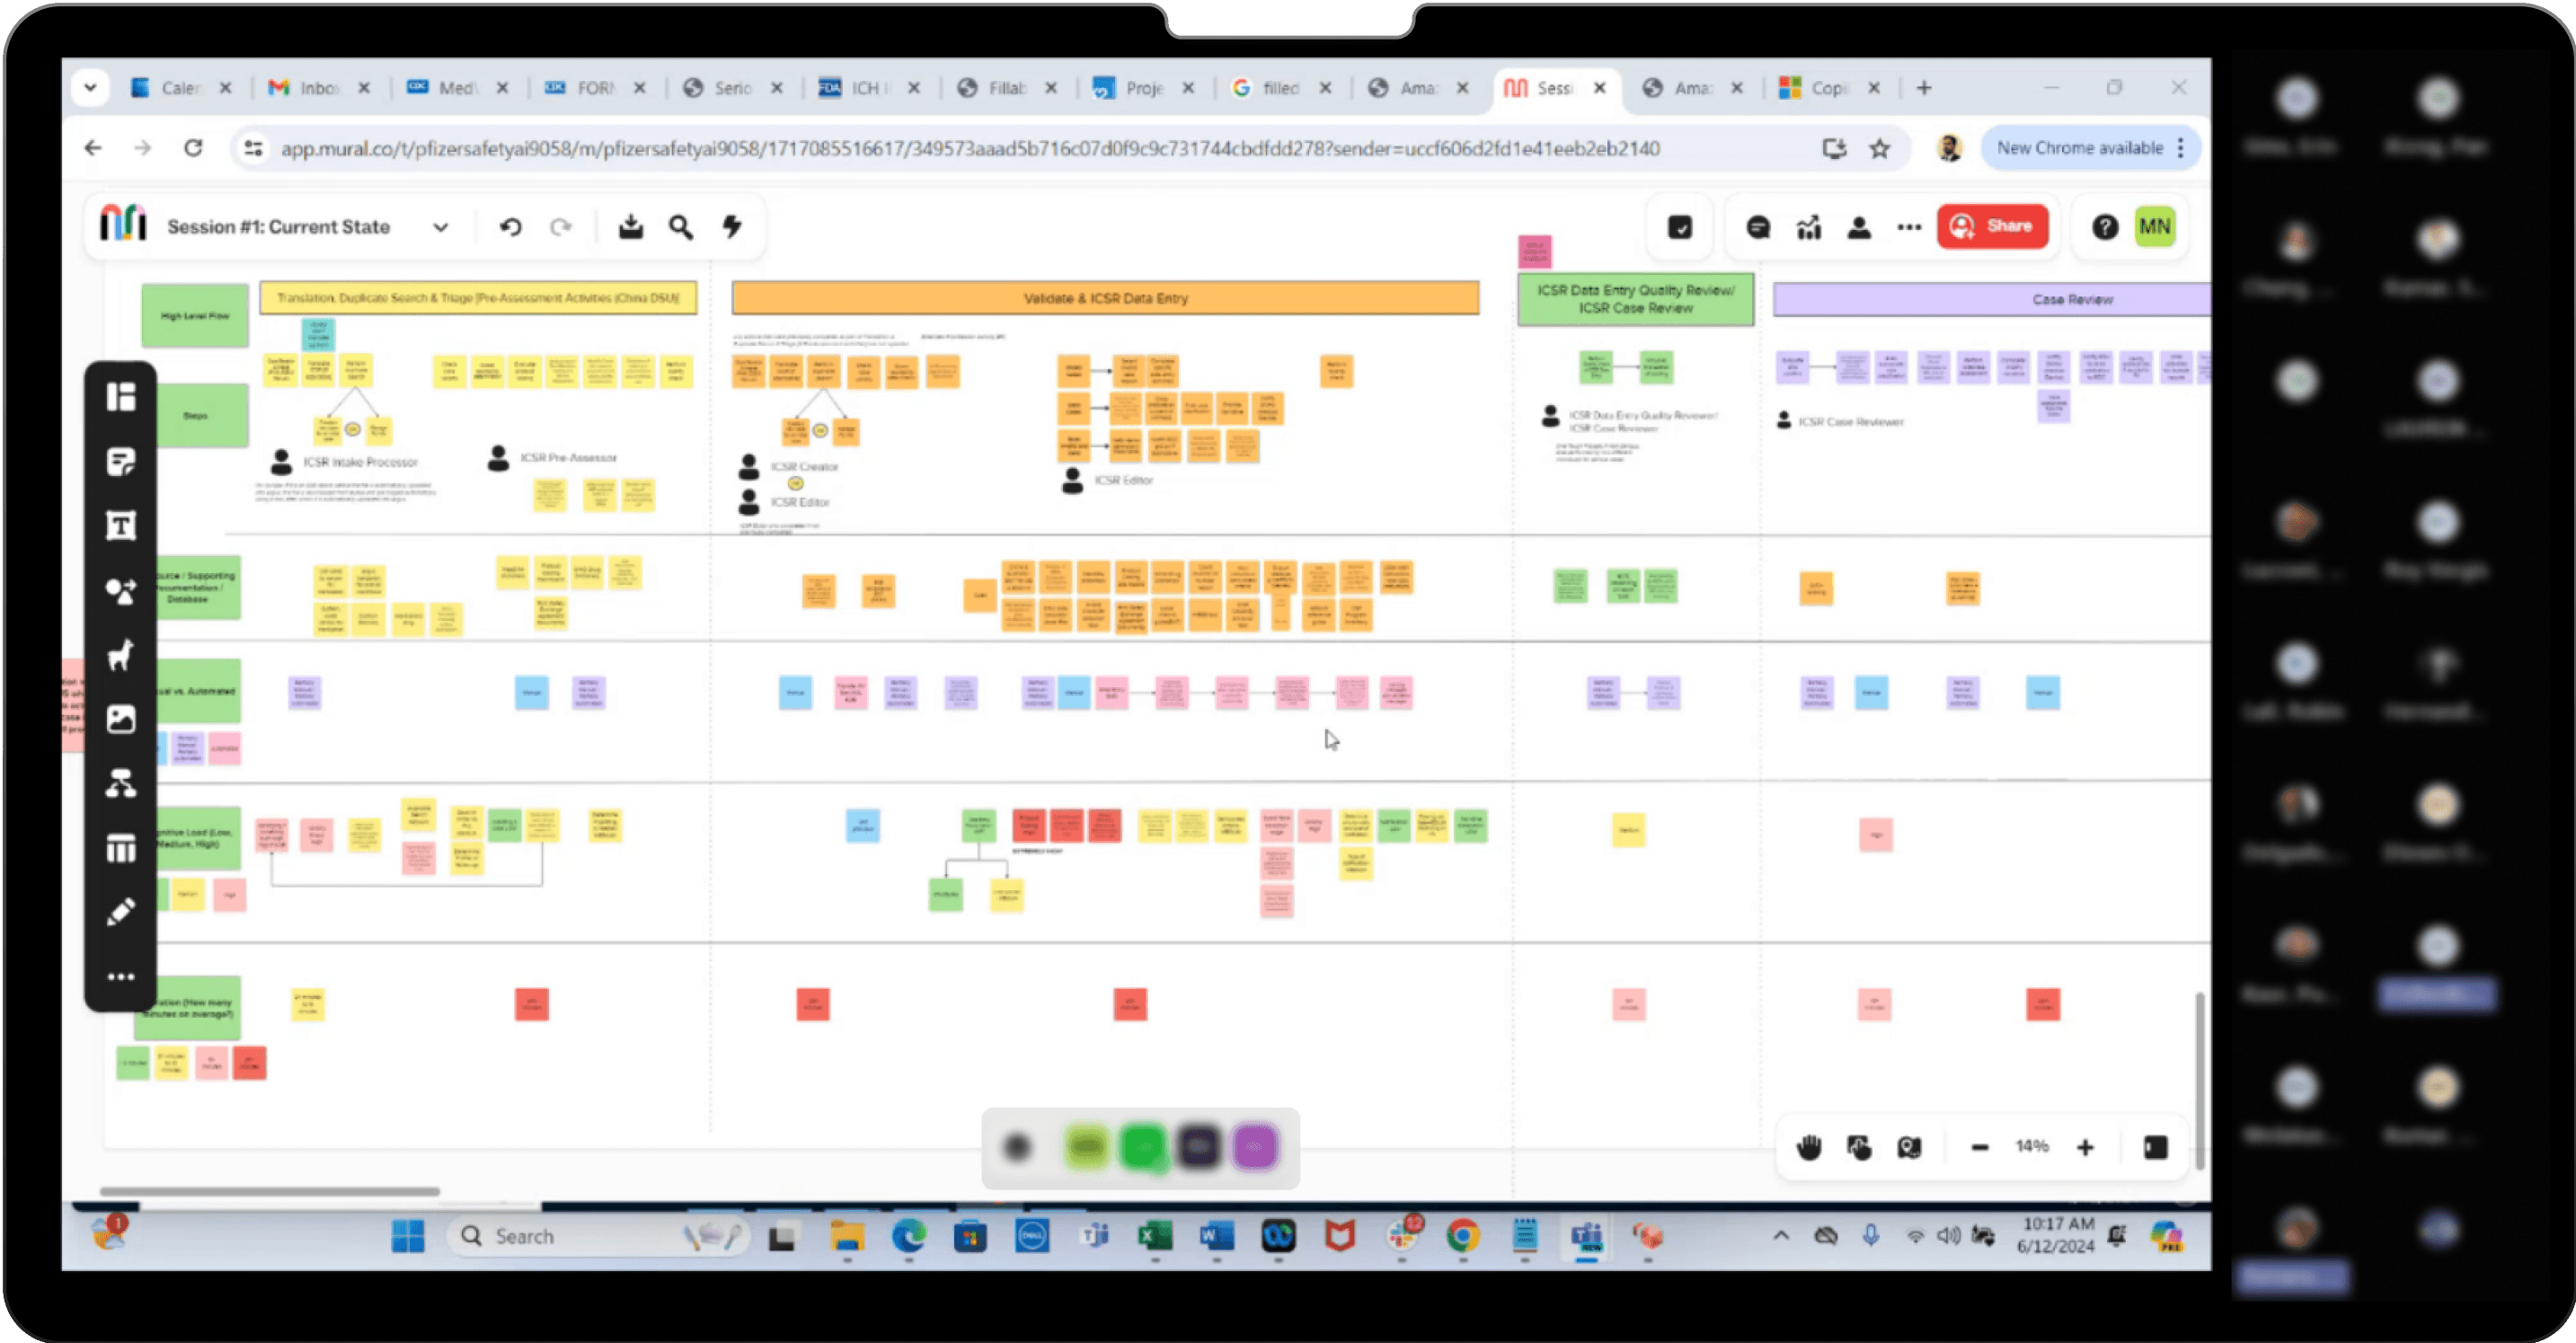Screen dimensions: 2576x1343
Task: Switch to the FDA ICH browser tab
Action: (867, 88)
